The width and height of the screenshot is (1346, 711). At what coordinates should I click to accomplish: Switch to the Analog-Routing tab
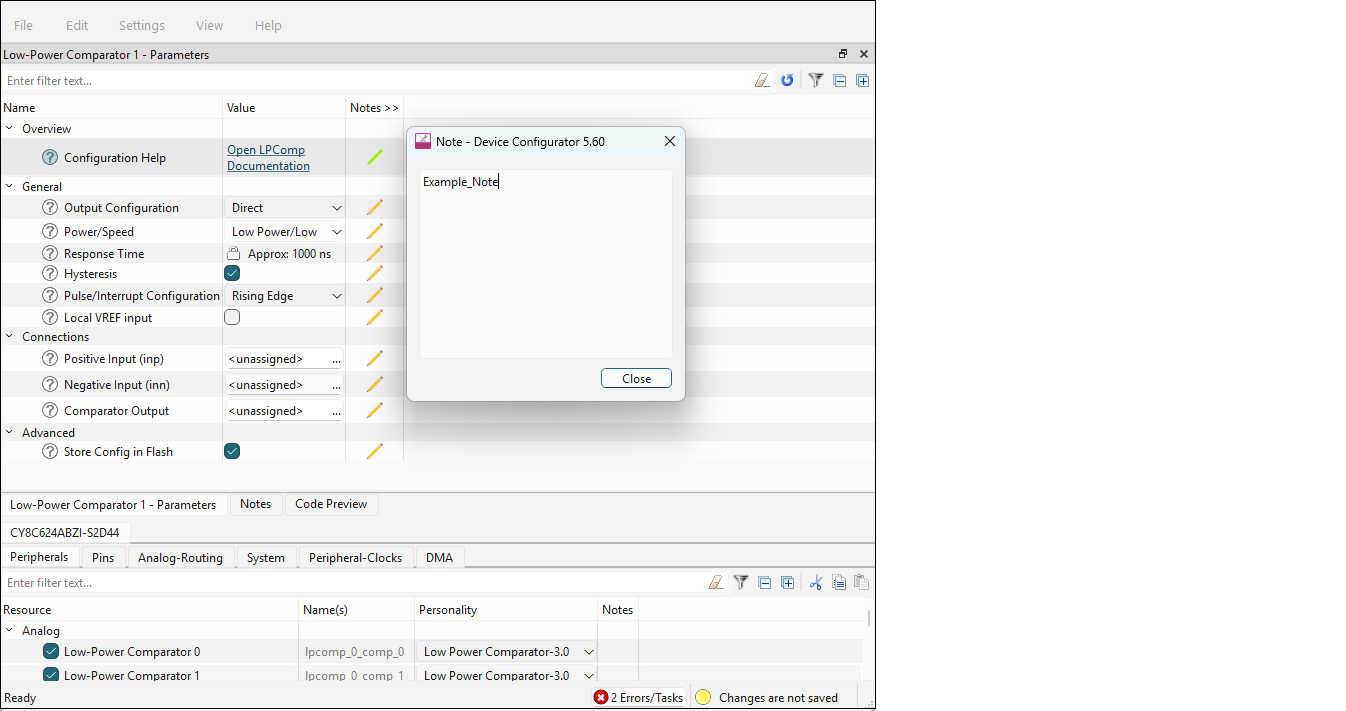(180, 558)
